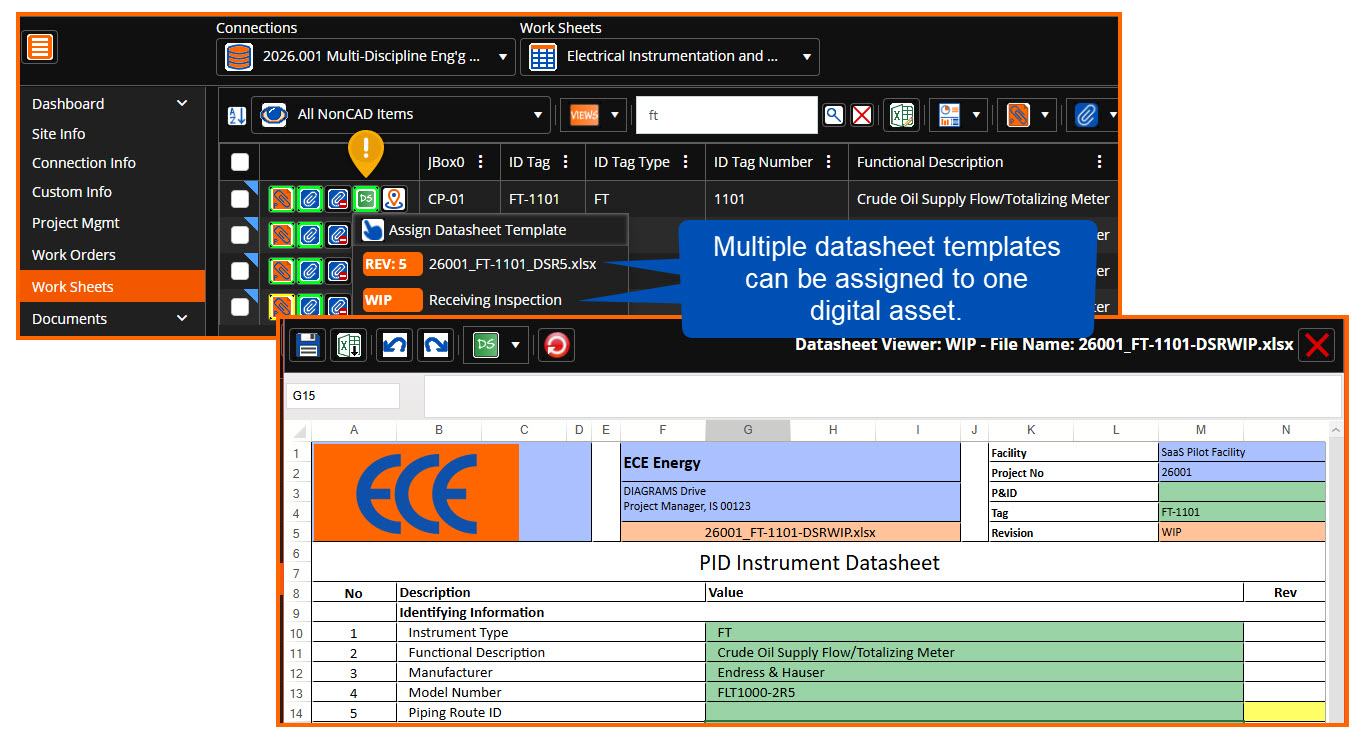The image size is (1356, 736).
Task: Go to Project Mgmt in sidebar
Action: point(76,223)
